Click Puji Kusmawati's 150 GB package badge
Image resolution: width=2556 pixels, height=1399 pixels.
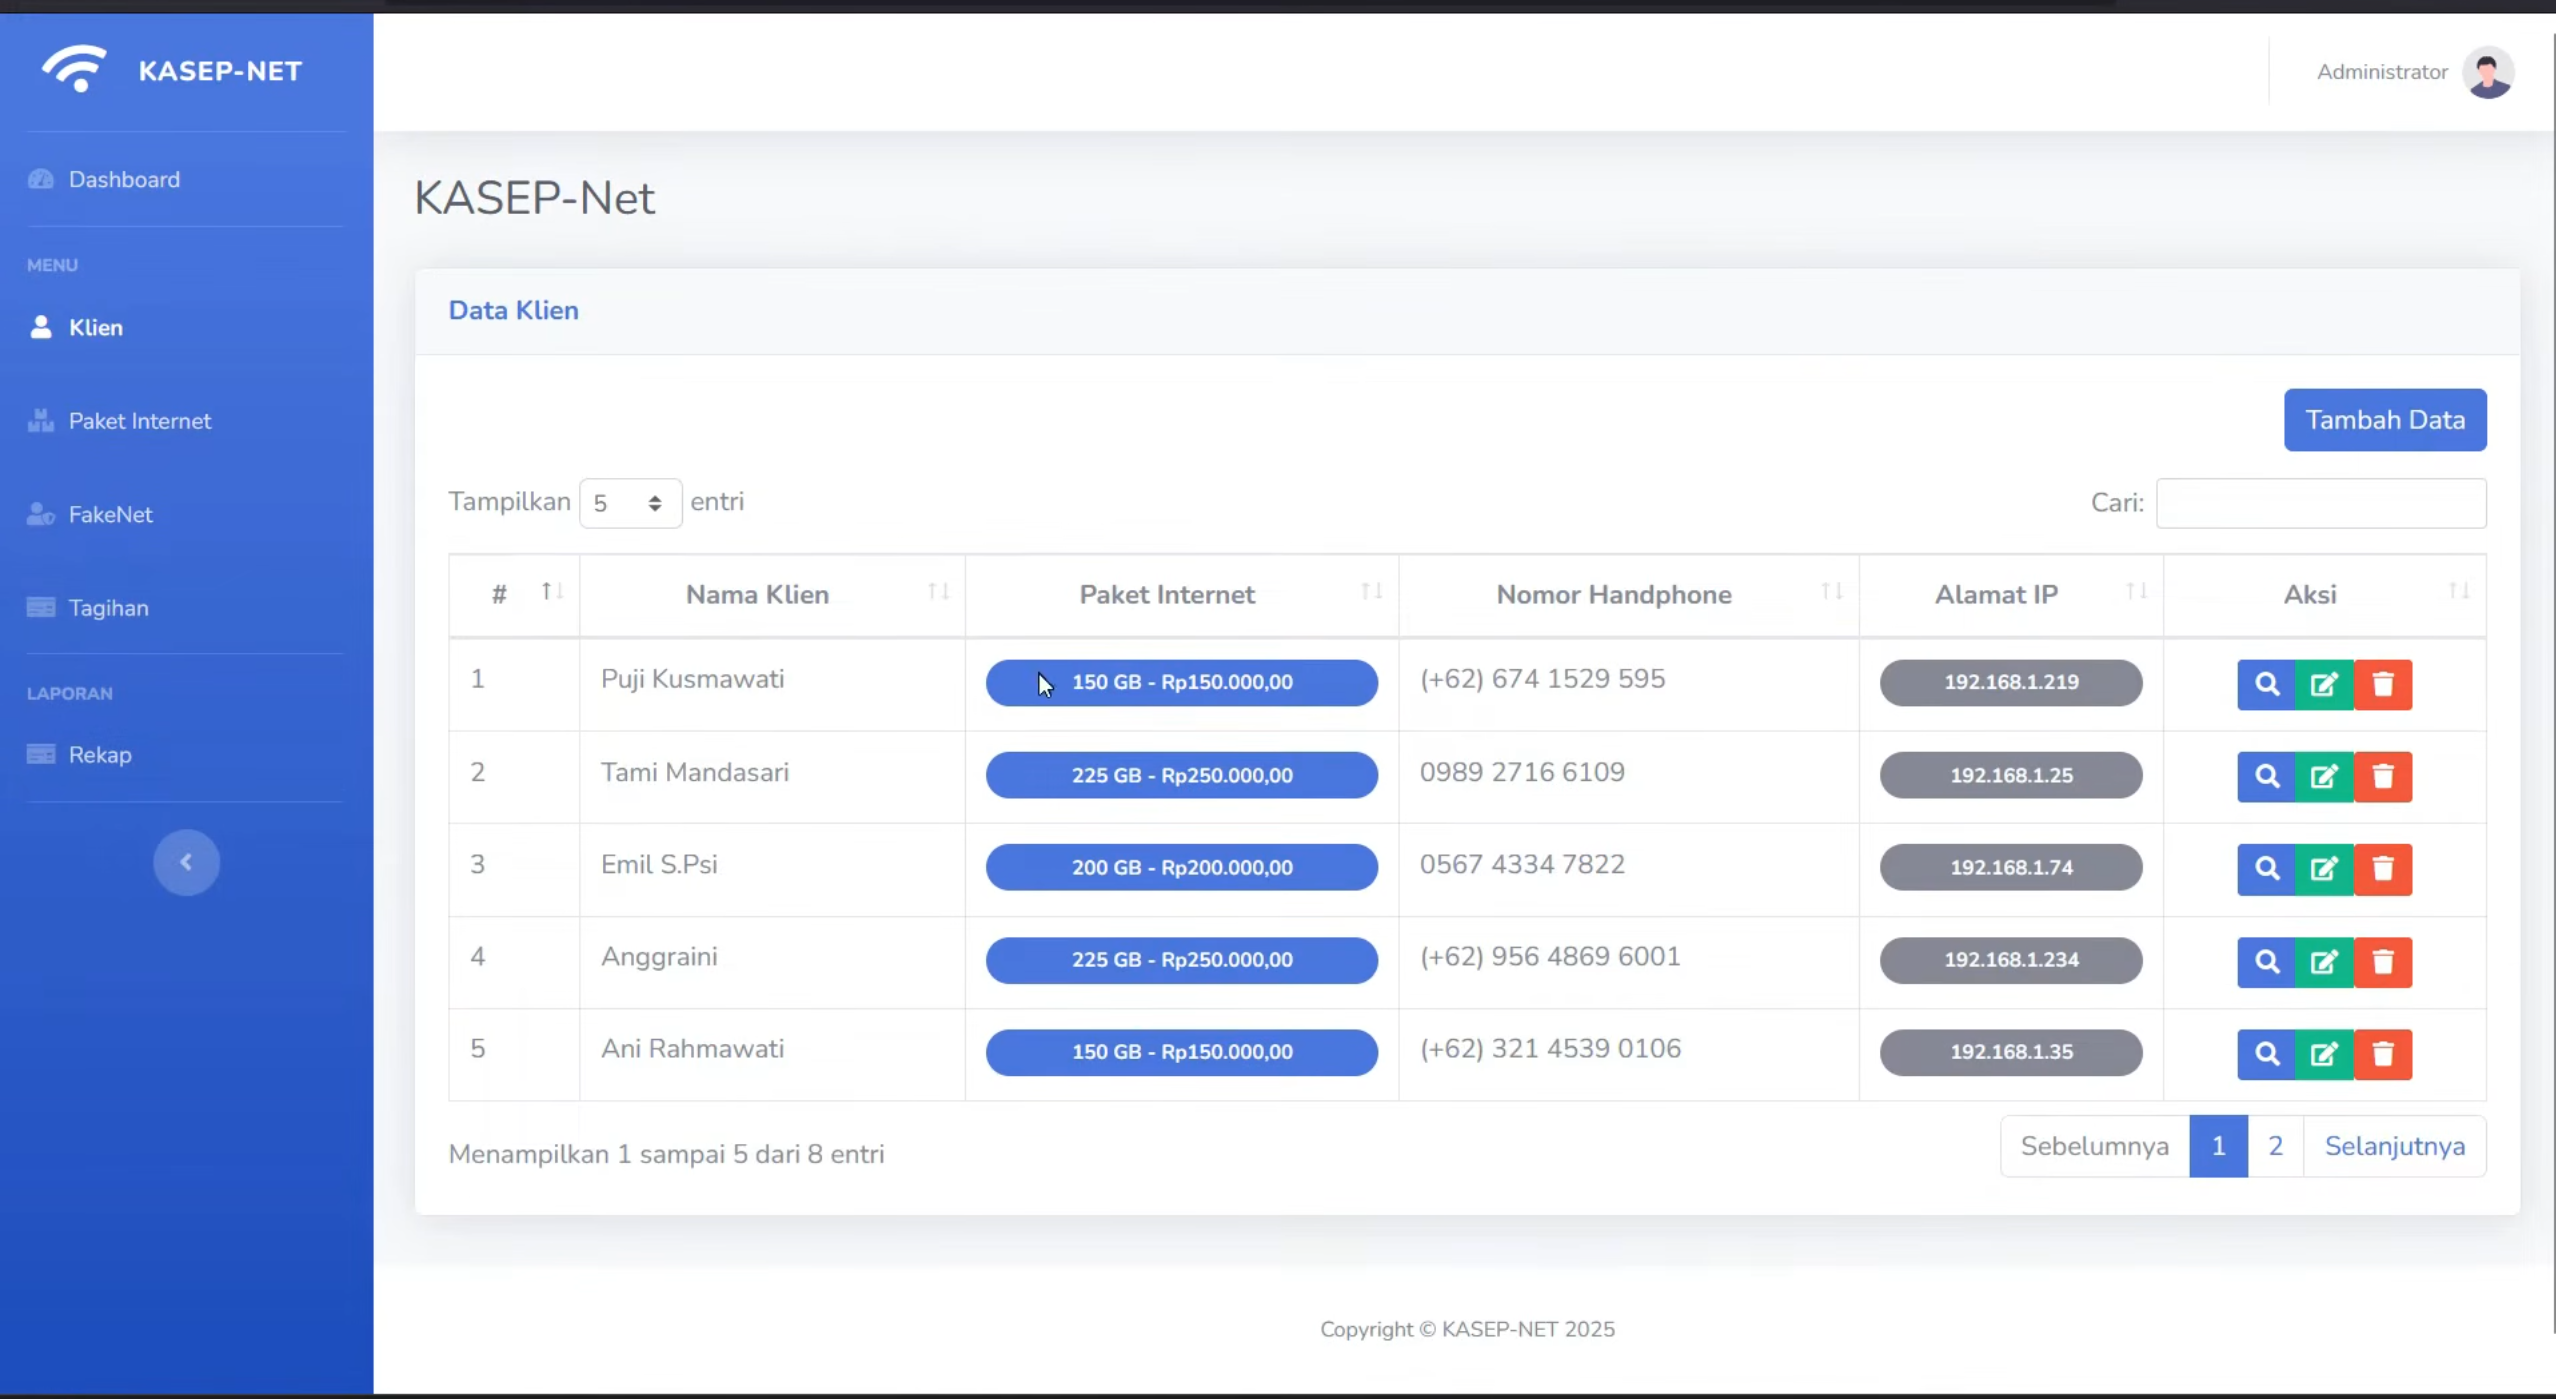(x=1181, y=682)
